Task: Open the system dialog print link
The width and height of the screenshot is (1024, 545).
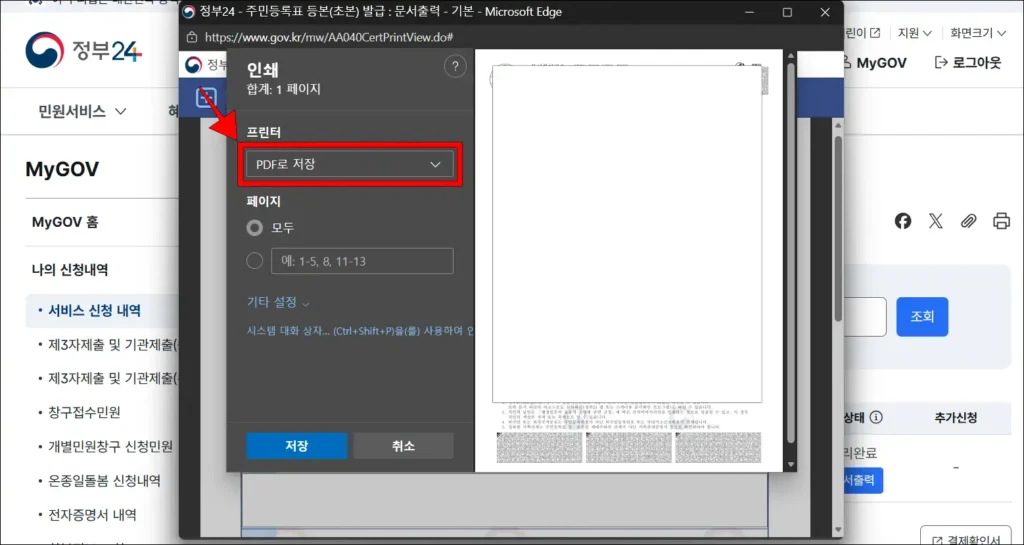Action: [359, 331]
